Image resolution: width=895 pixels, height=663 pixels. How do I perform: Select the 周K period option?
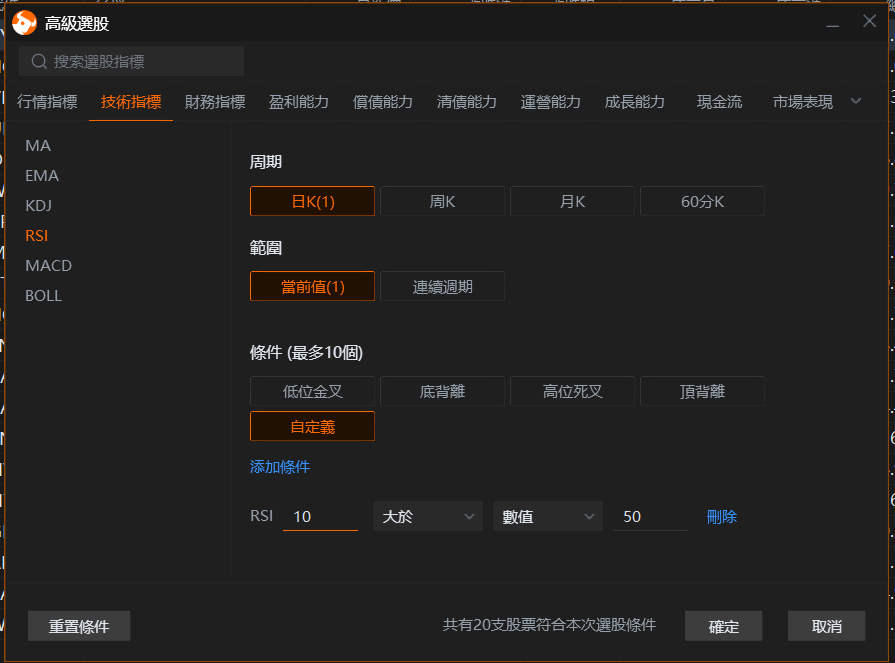442,201
